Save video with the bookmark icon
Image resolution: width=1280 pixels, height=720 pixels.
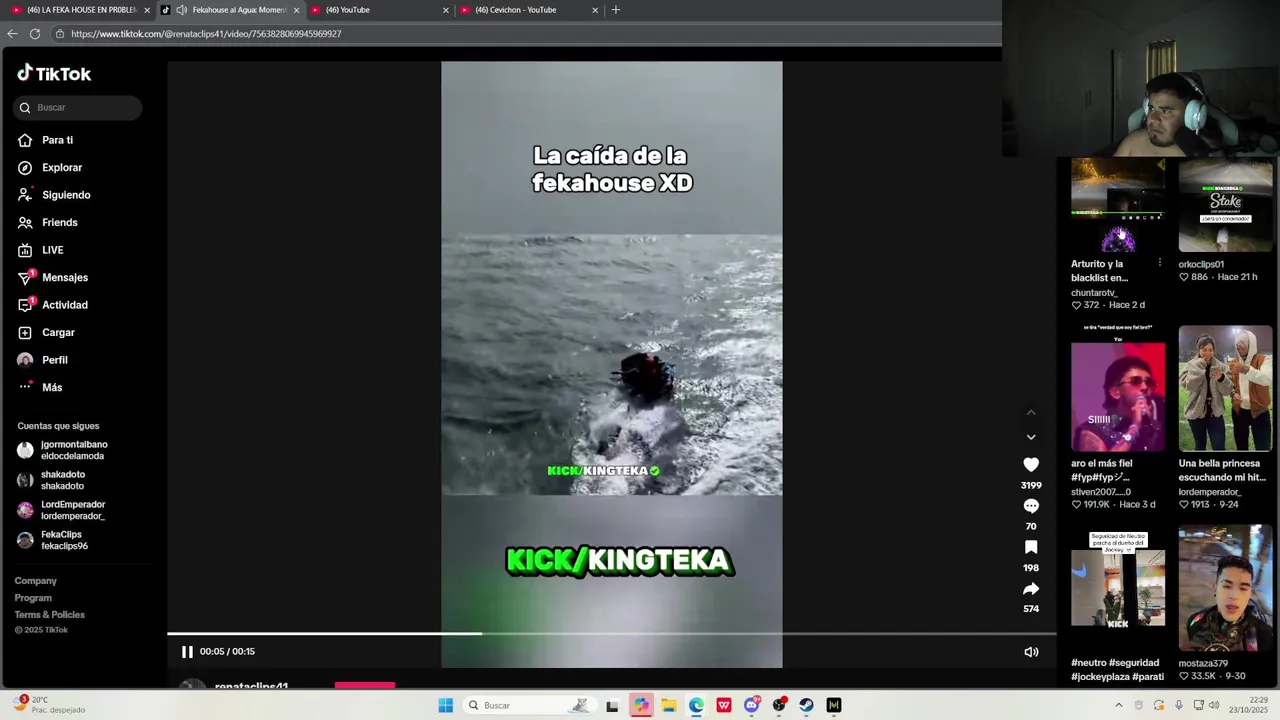pyautogui.click(x=1031, y=547)
